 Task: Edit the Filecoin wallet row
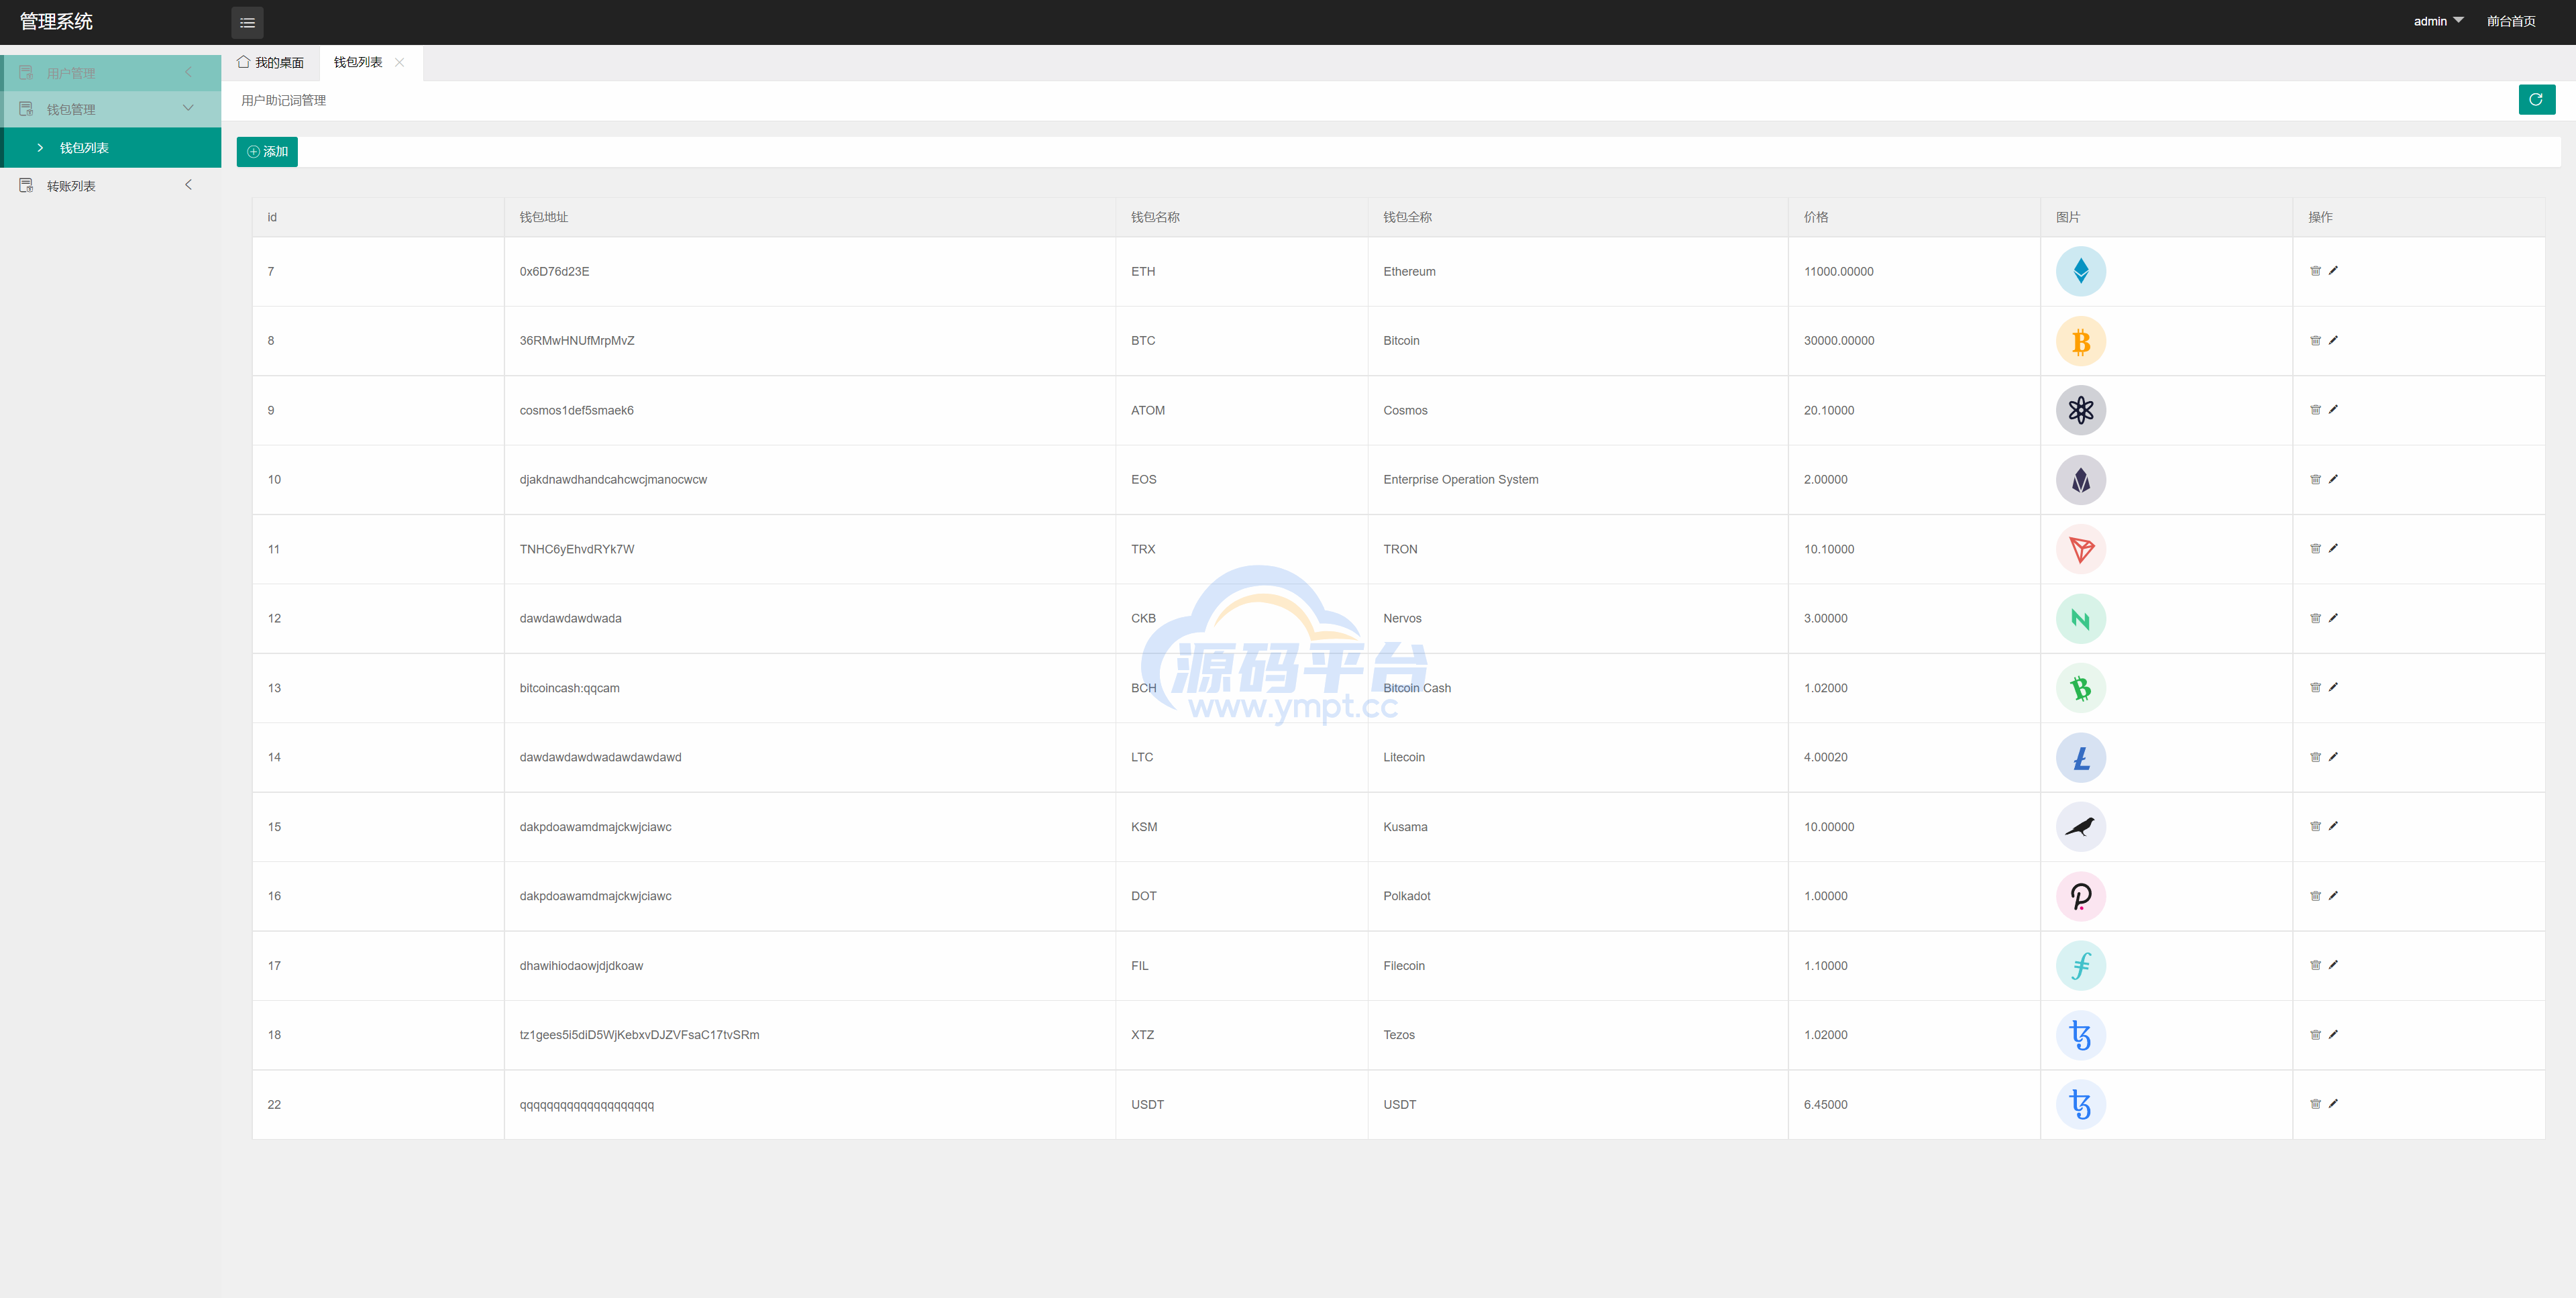click(2333, 965)
